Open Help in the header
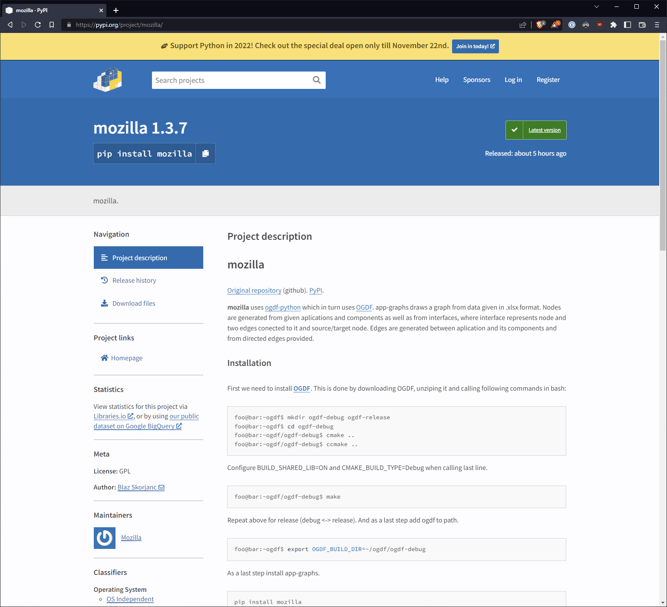Viewport: 667px width, 607px height. pyautogui.click(x=442, y=80)
